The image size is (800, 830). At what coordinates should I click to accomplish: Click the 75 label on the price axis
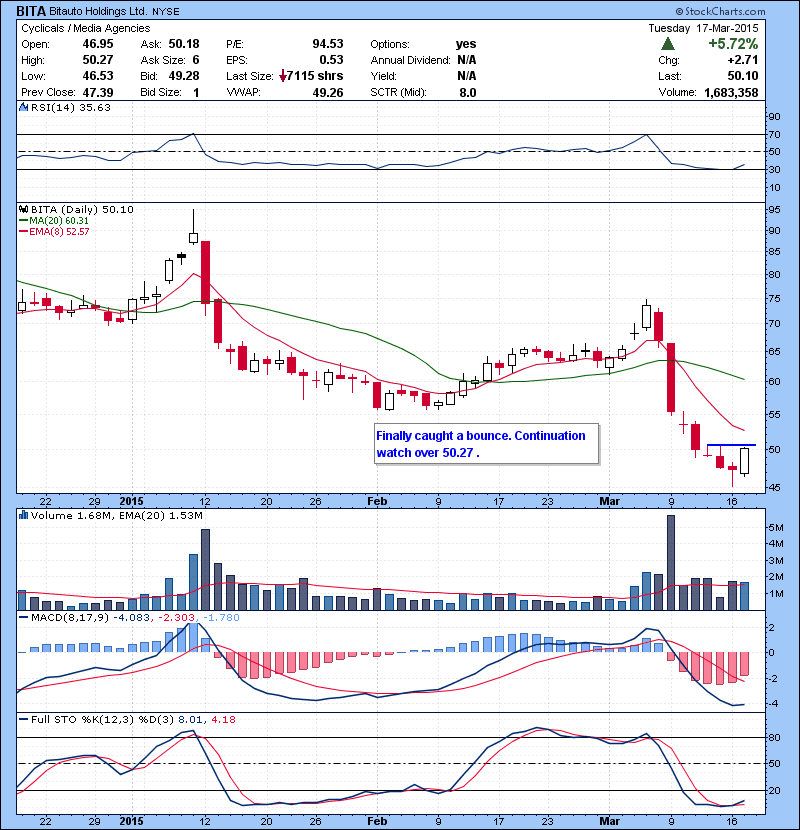tap(774, 299)
